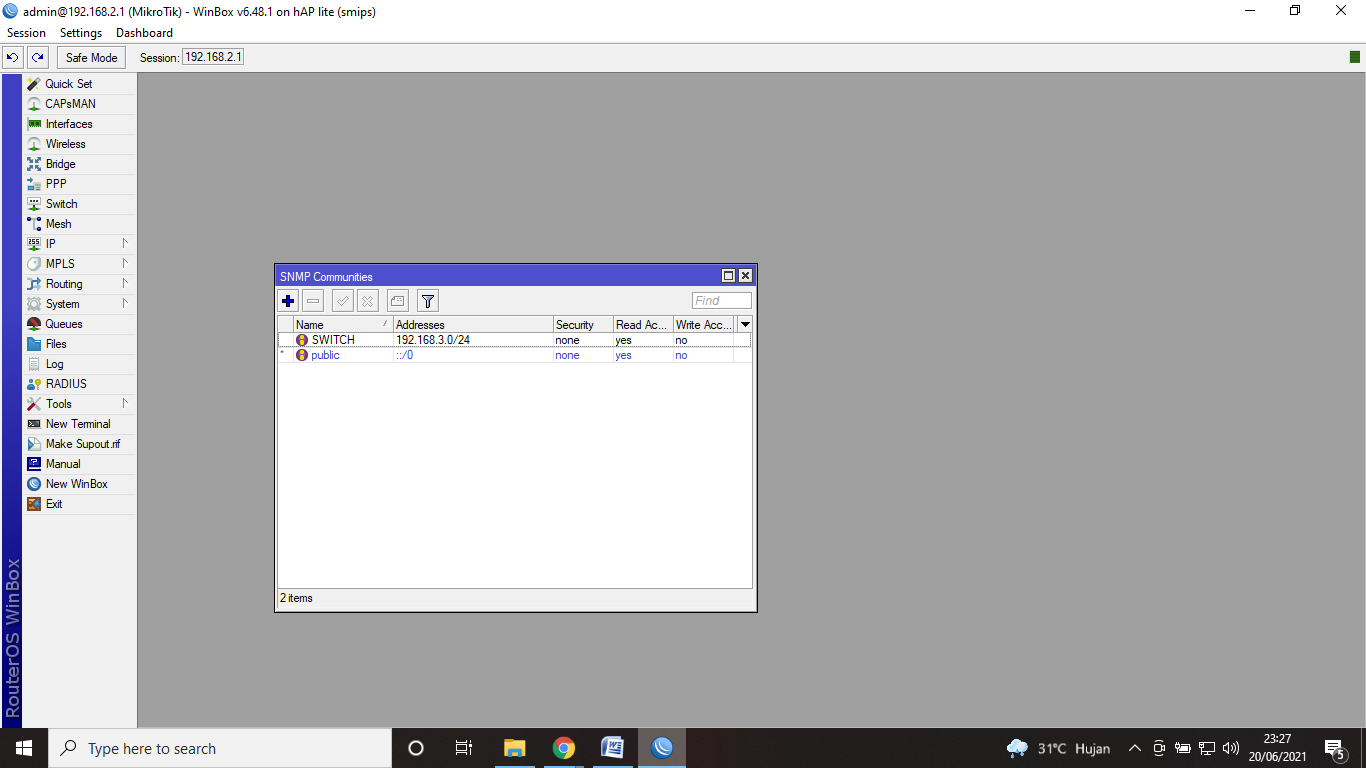Open the Files list
1366x768 pixels.
click(x=79, y=344)
